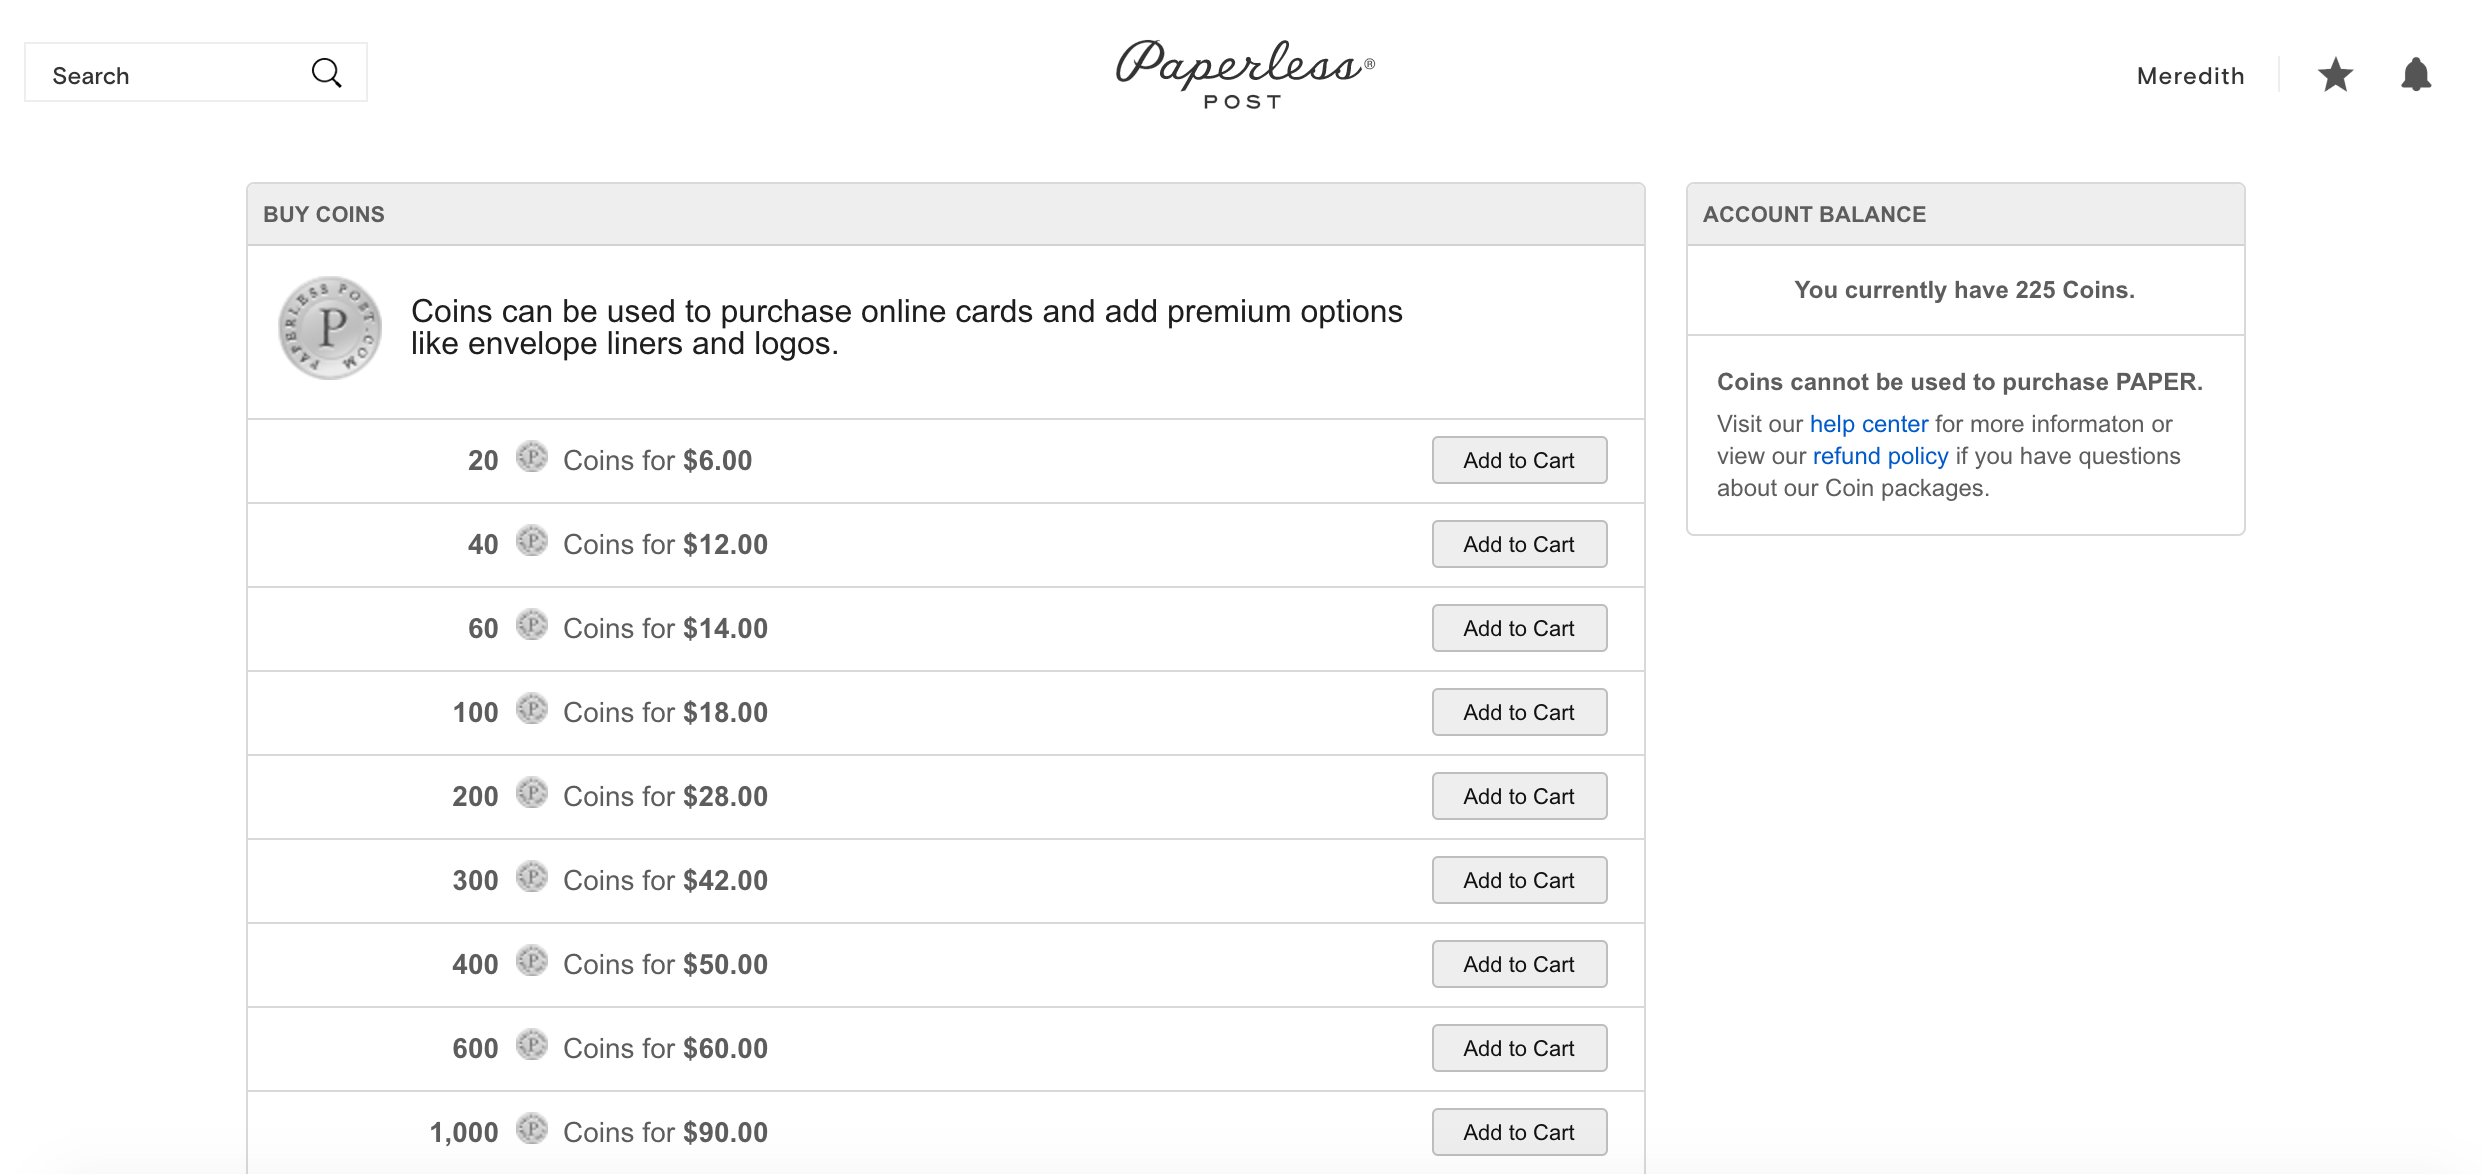Click coin icon in 100 Coins row
The width and height of the screenshot is (2482, 1174).
pyautogui.click(x=532, y=710)
